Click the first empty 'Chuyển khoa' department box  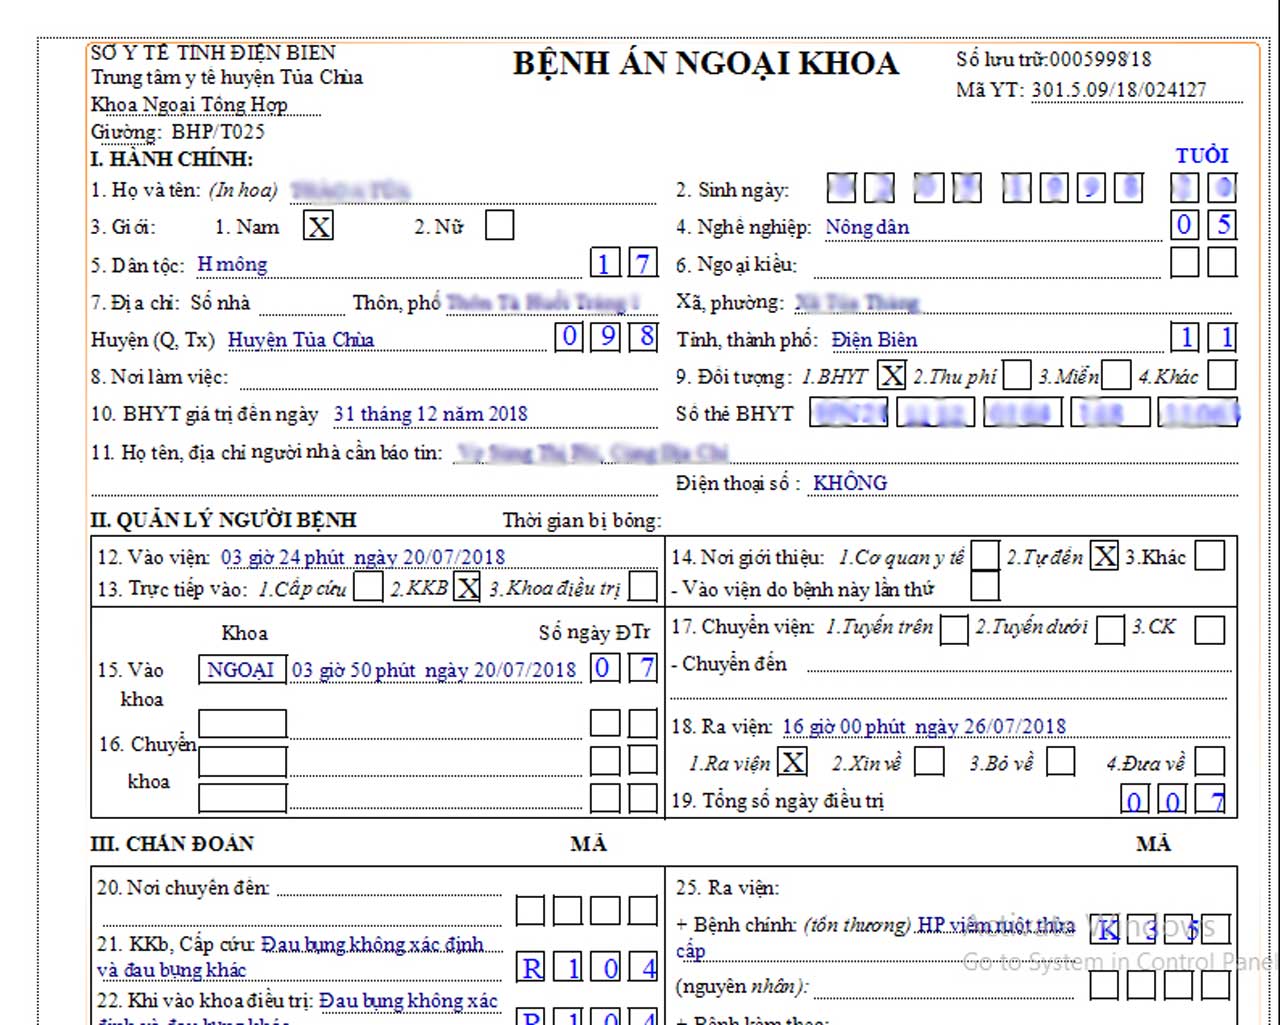point(243,723)
